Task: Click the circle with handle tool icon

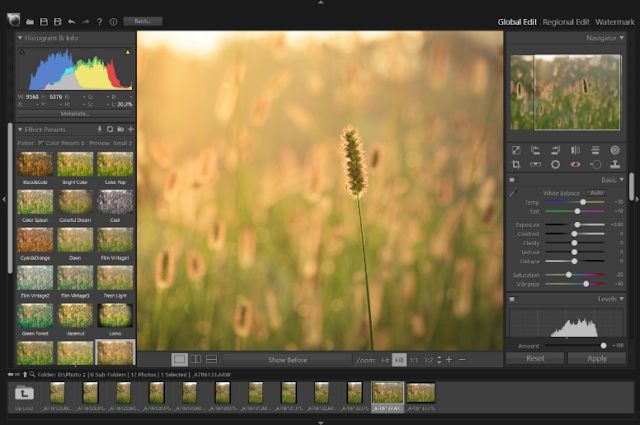Action: (596, 165)
